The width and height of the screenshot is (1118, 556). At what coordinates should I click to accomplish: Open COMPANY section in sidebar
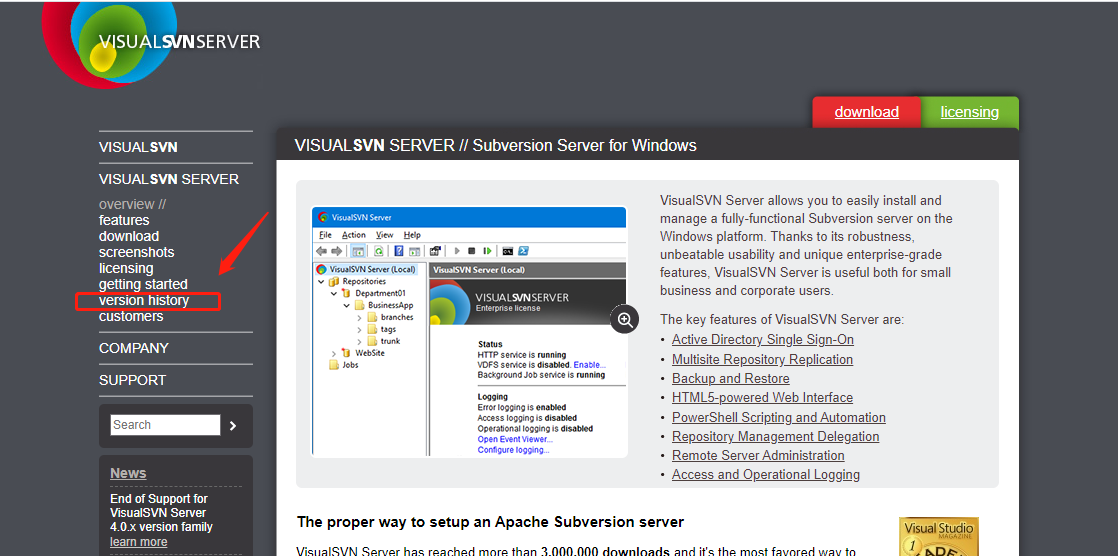pyautogui.click(x=134, y=348)
